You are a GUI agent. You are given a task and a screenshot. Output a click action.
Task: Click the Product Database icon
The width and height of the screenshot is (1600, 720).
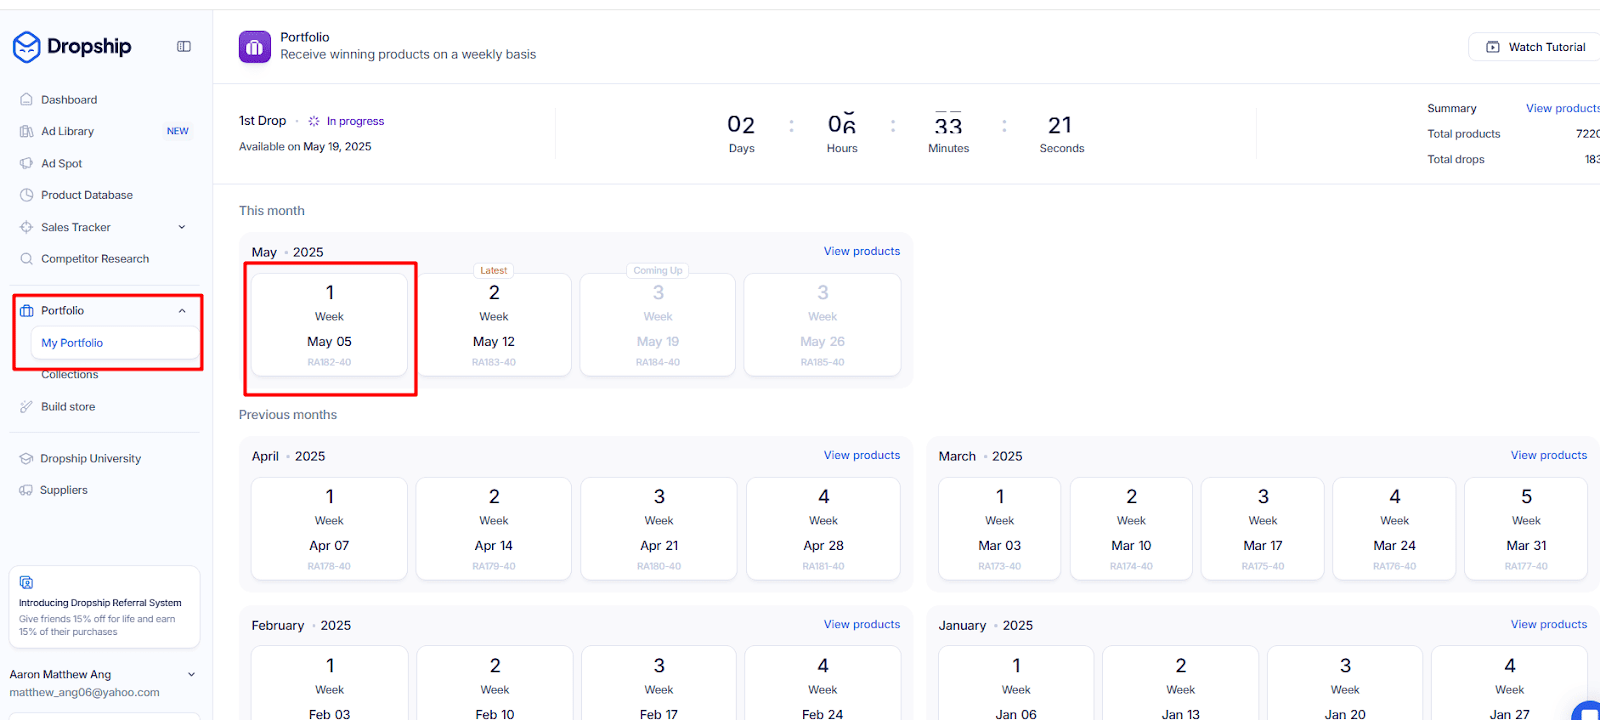27,195
